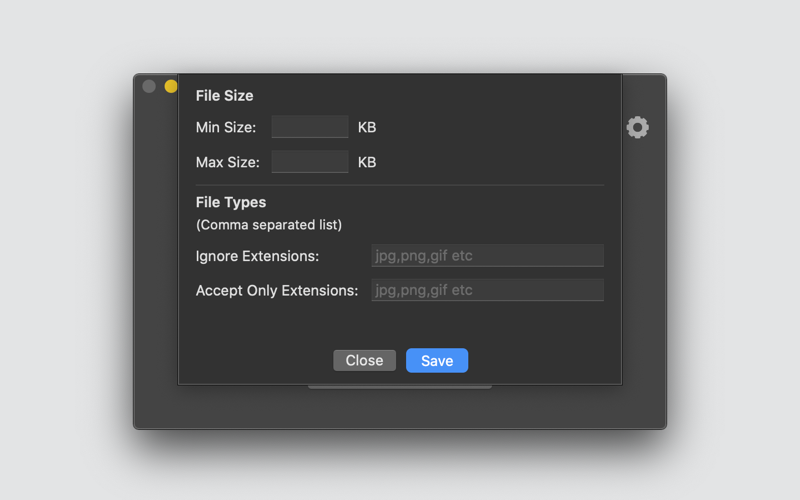Click the File Size heading
This screenshot has width=800, height=500.
coord(224,96)
